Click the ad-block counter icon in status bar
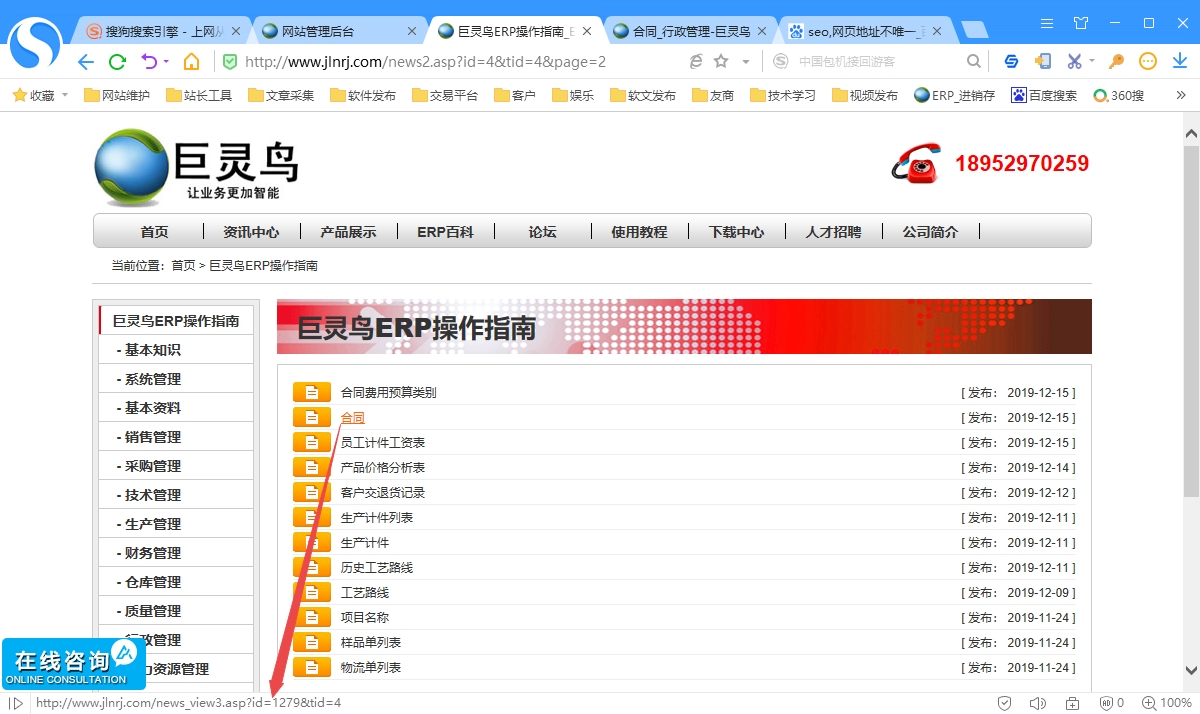The height and width of the screenshot is (714, 1200). 1112,703
